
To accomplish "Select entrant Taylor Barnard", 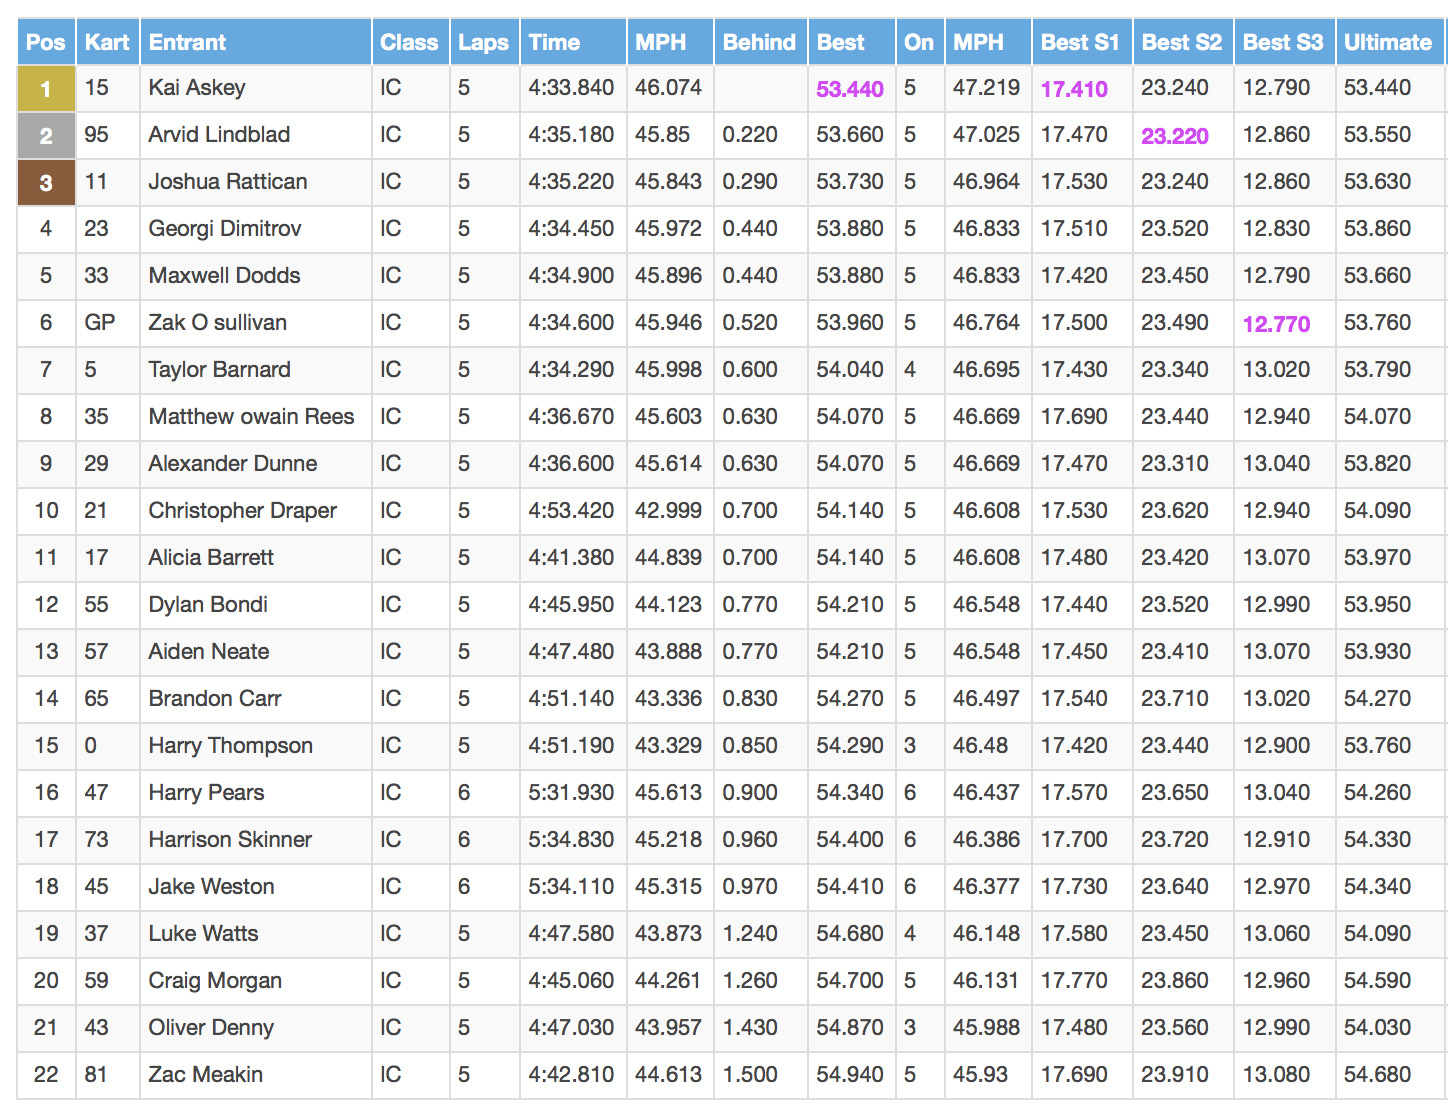I will click(x=219, y=370).
